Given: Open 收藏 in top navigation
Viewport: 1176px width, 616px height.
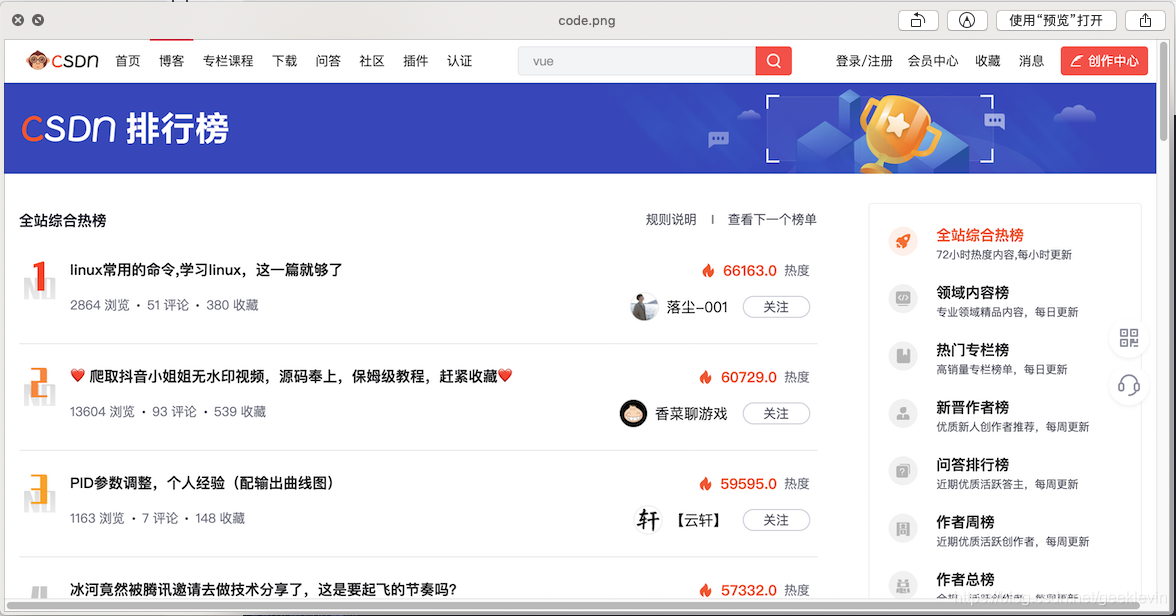Looking at the screenshot, I should point(988,61).
